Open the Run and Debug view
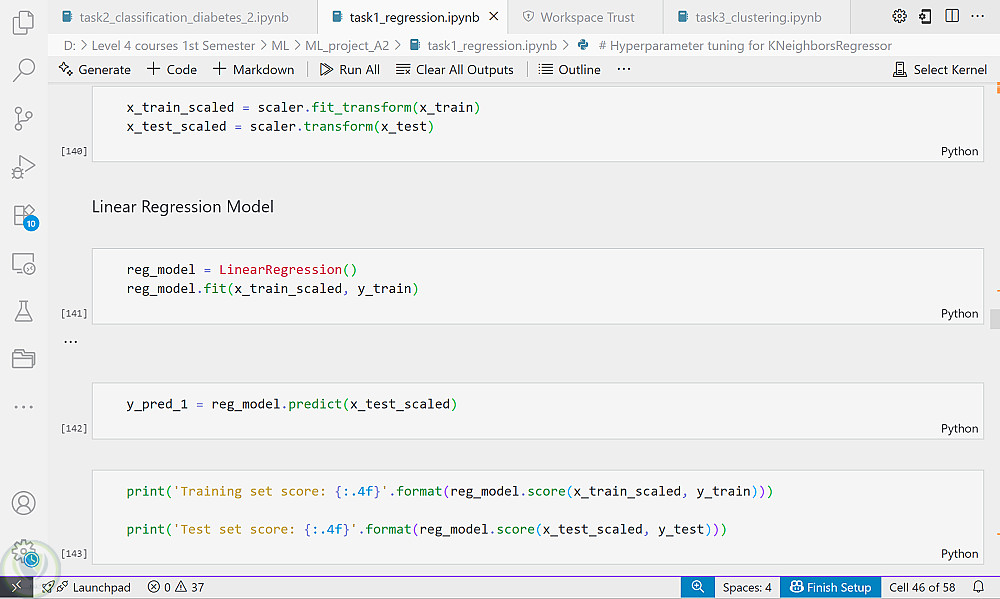The height and width of the screenshot is (599, 1000). [24, 166]
